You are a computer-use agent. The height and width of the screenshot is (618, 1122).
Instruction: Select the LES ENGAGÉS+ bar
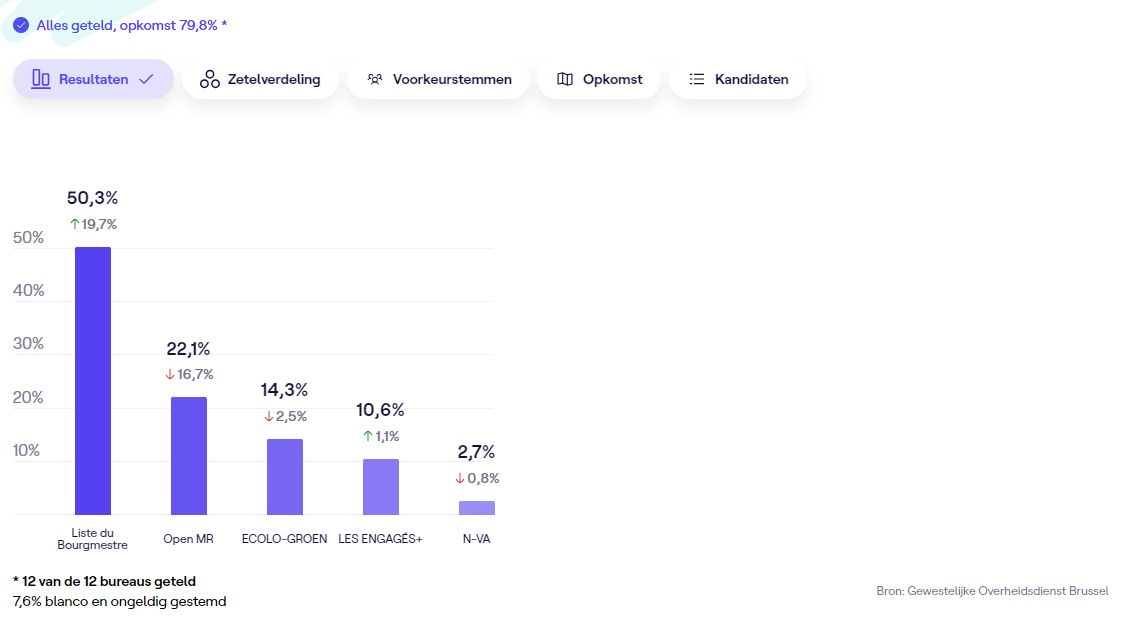(x=381, y=486)
